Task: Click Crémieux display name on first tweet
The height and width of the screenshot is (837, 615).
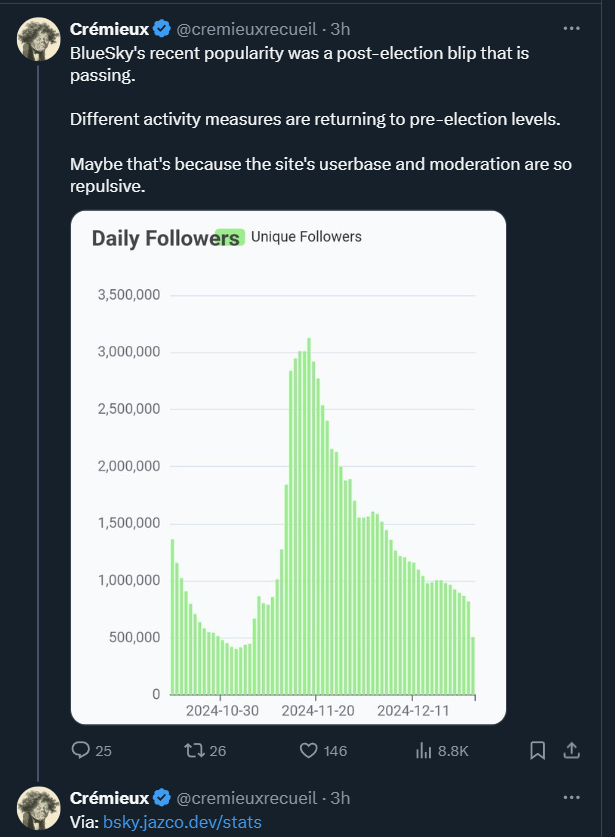Action: pos(109,29)
